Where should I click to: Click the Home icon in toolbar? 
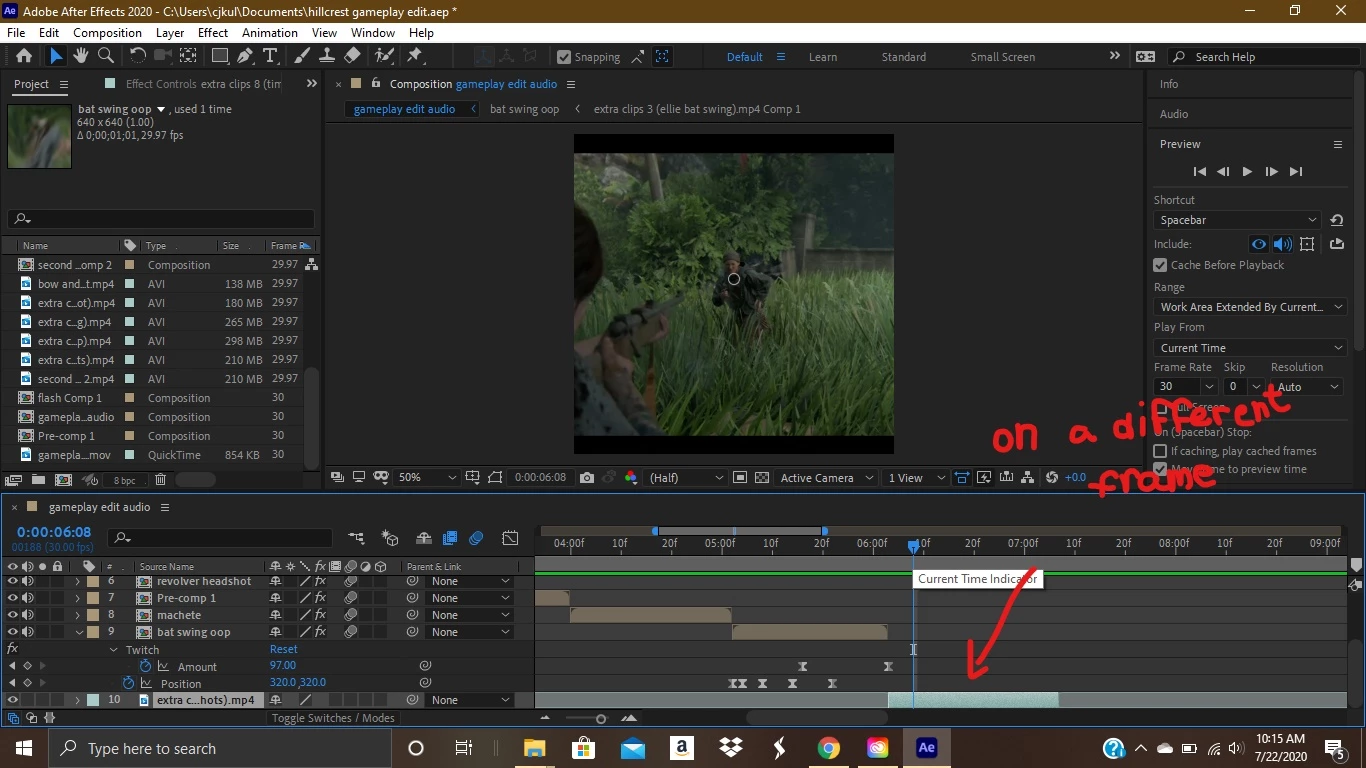click(x=24, y=56)
